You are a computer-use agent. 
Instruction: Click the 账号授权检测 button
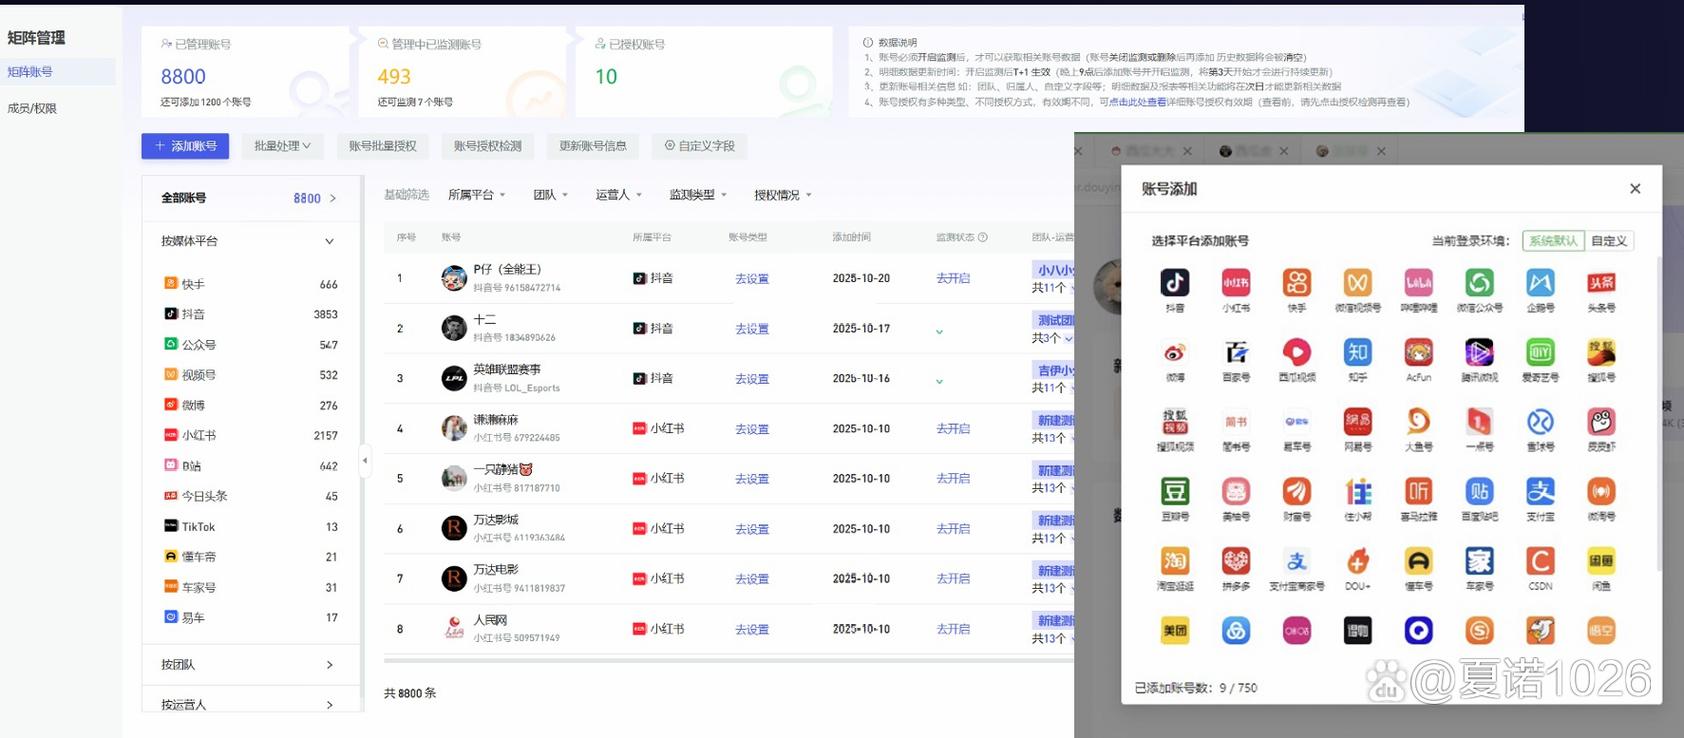click(x=488, y=146)
